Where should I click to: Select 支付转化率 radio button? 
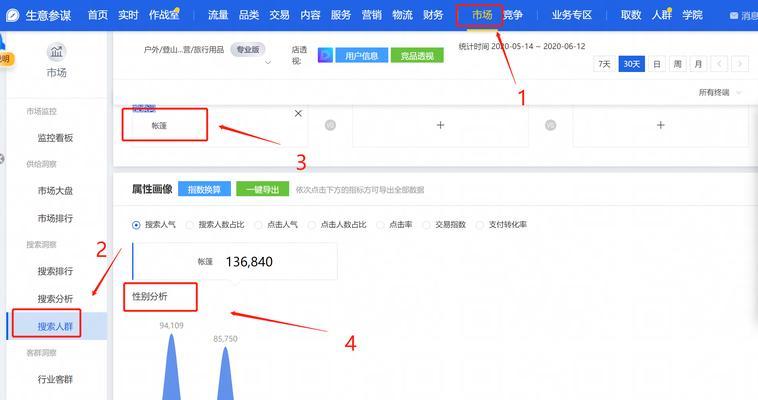click(480, 225)
